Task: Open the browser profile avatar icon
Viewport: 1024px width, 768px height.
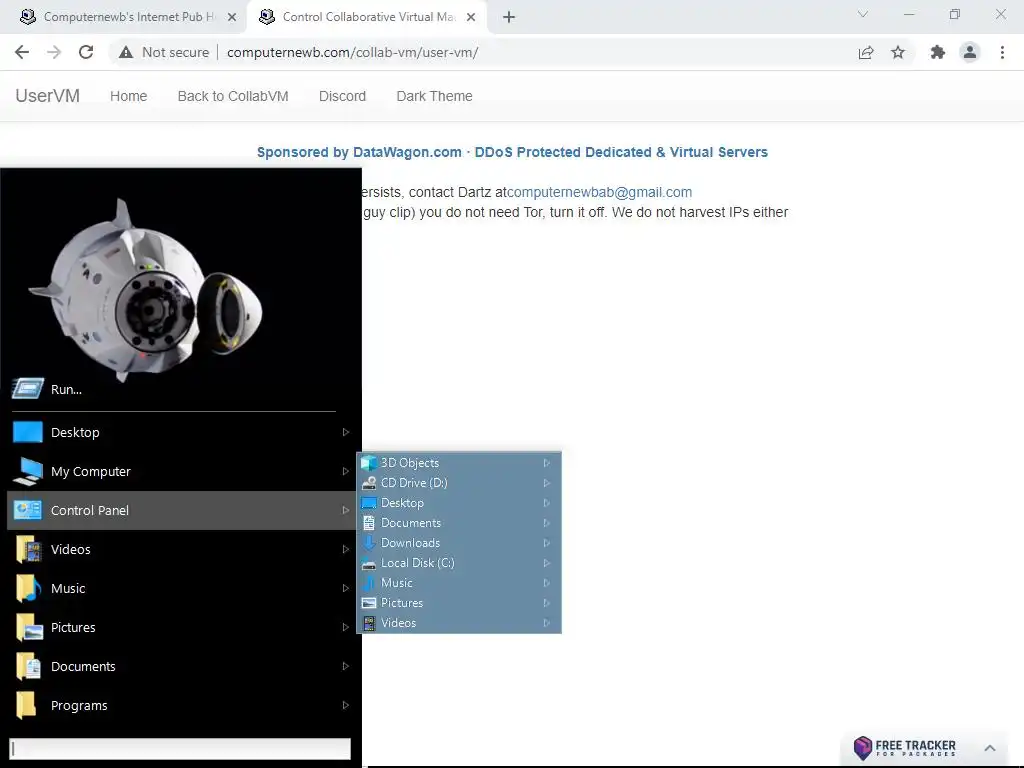Action: (x=970, y=52)
